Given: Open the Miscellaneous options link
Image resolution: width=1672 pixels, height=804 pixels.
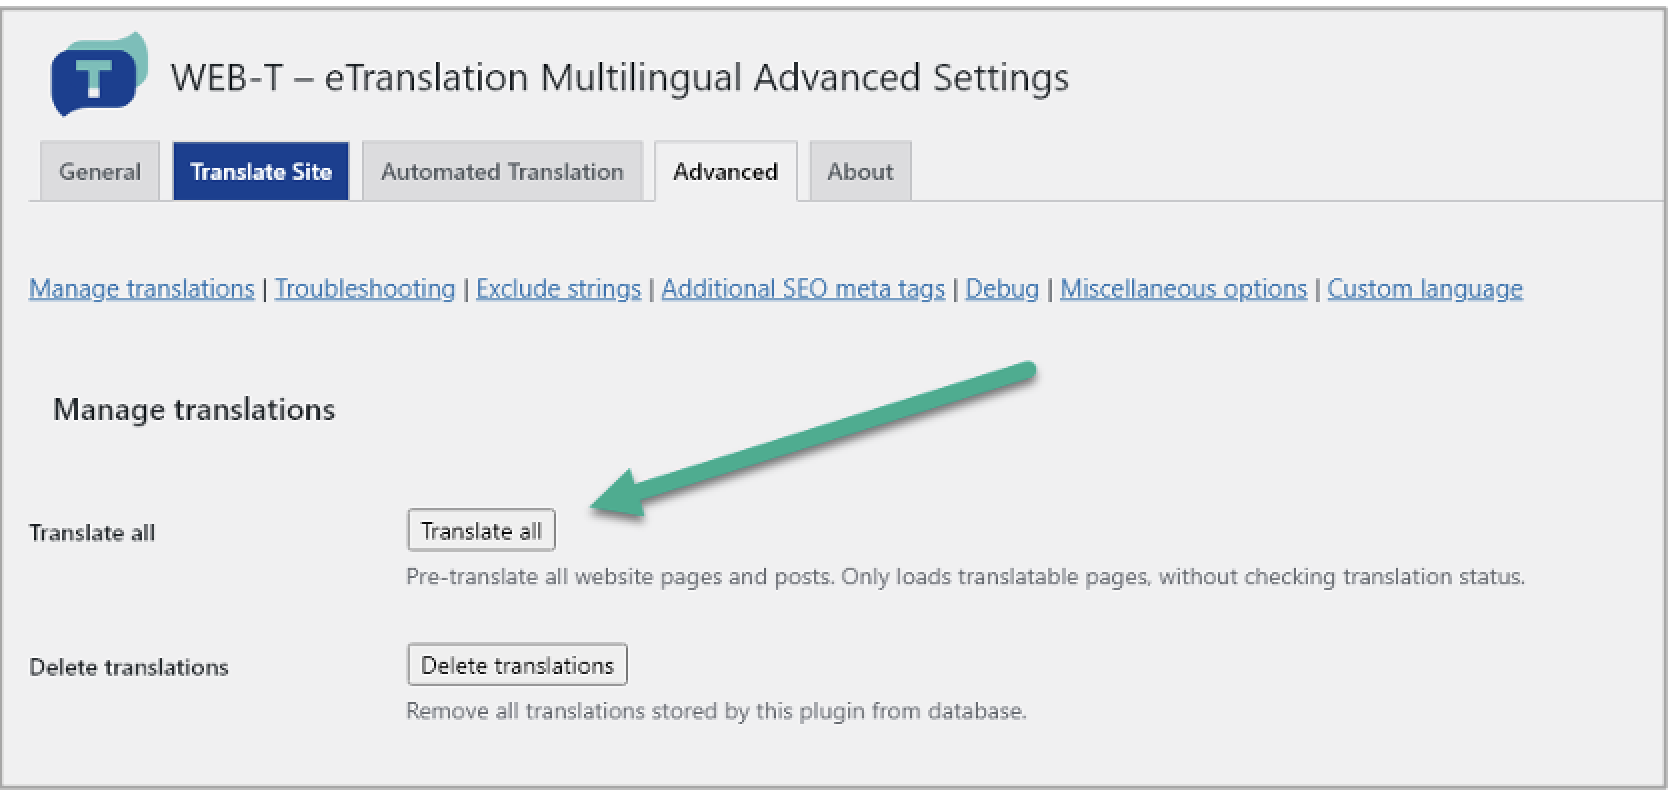Looking at the screenshot, I should [1184, 289].
